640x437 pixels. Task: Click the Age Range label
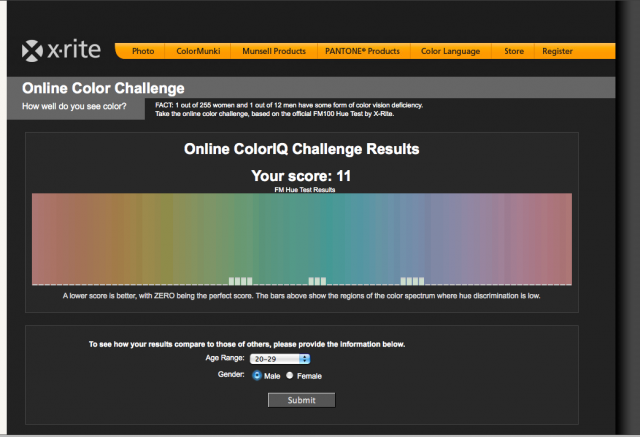[x=225, y=358]
